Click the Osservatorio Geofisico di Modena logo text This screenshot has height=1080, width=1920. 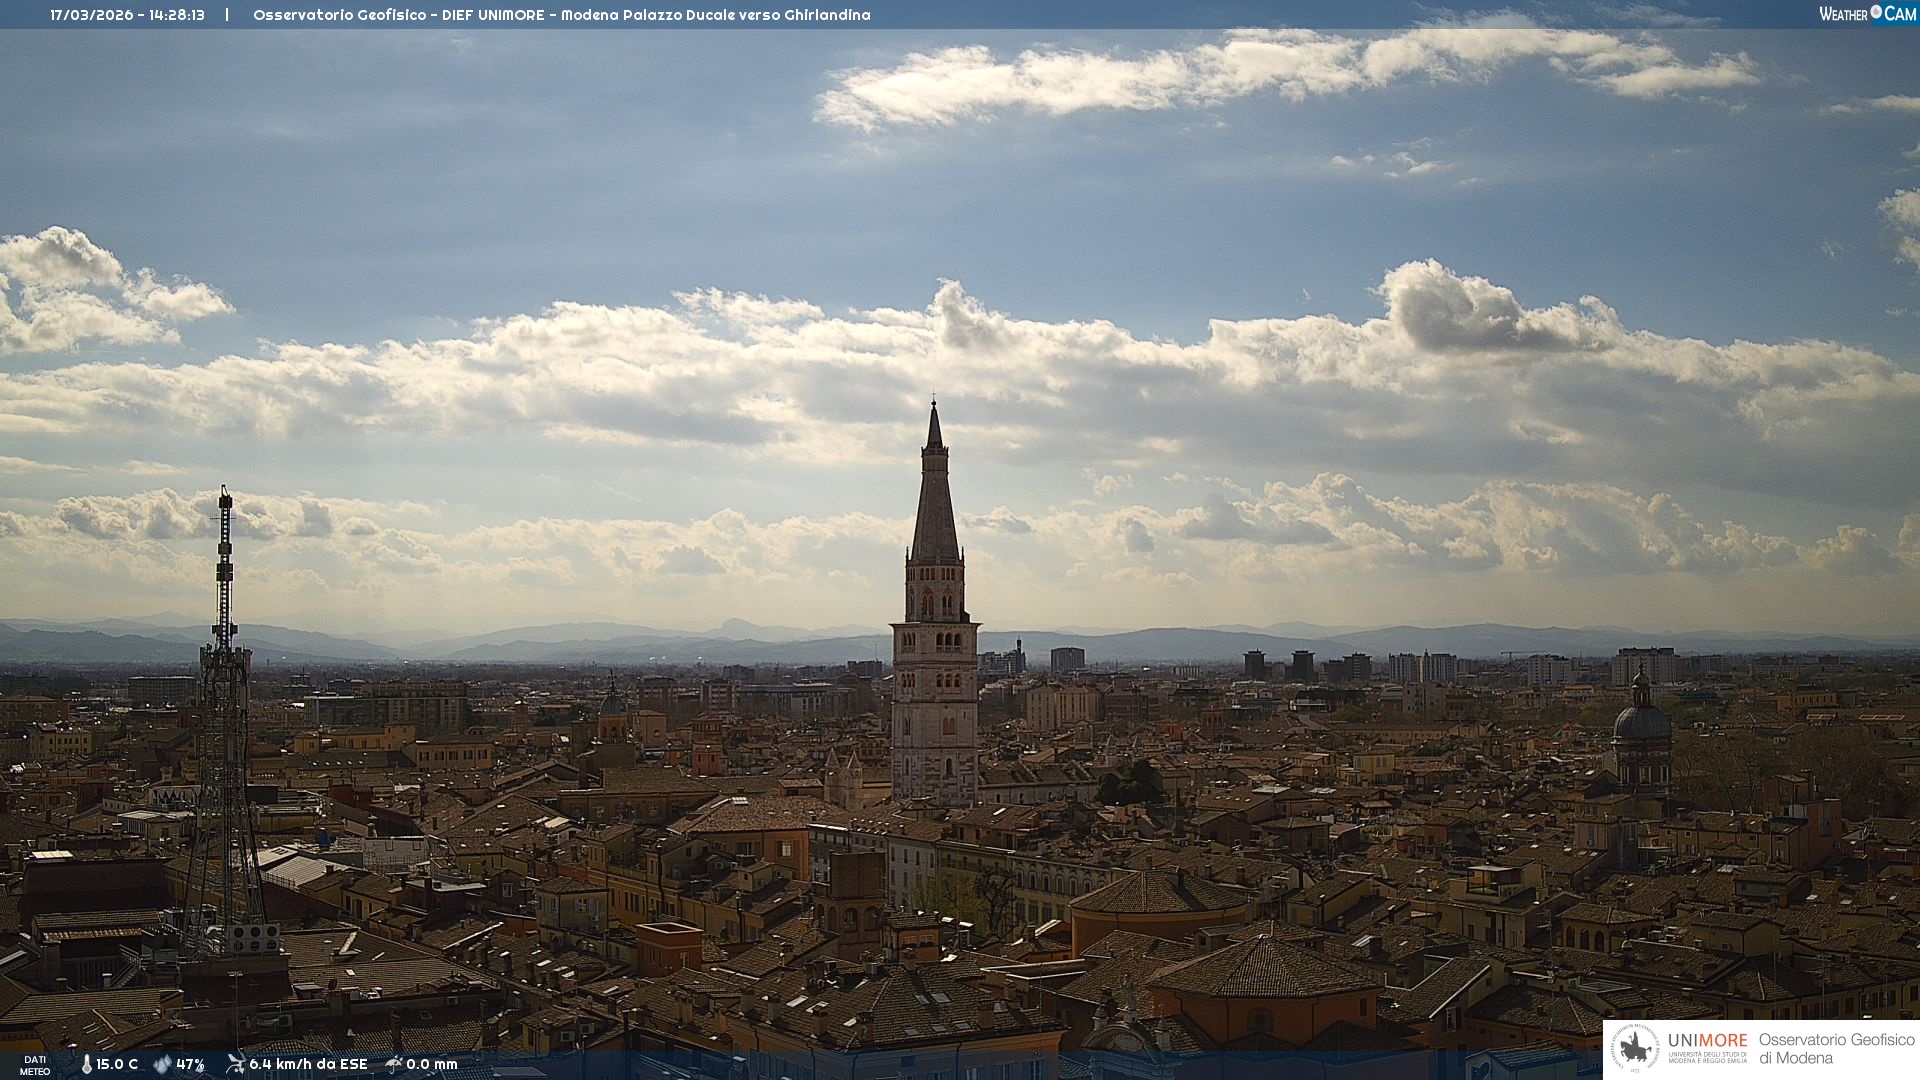[x=1836, y=1049]
